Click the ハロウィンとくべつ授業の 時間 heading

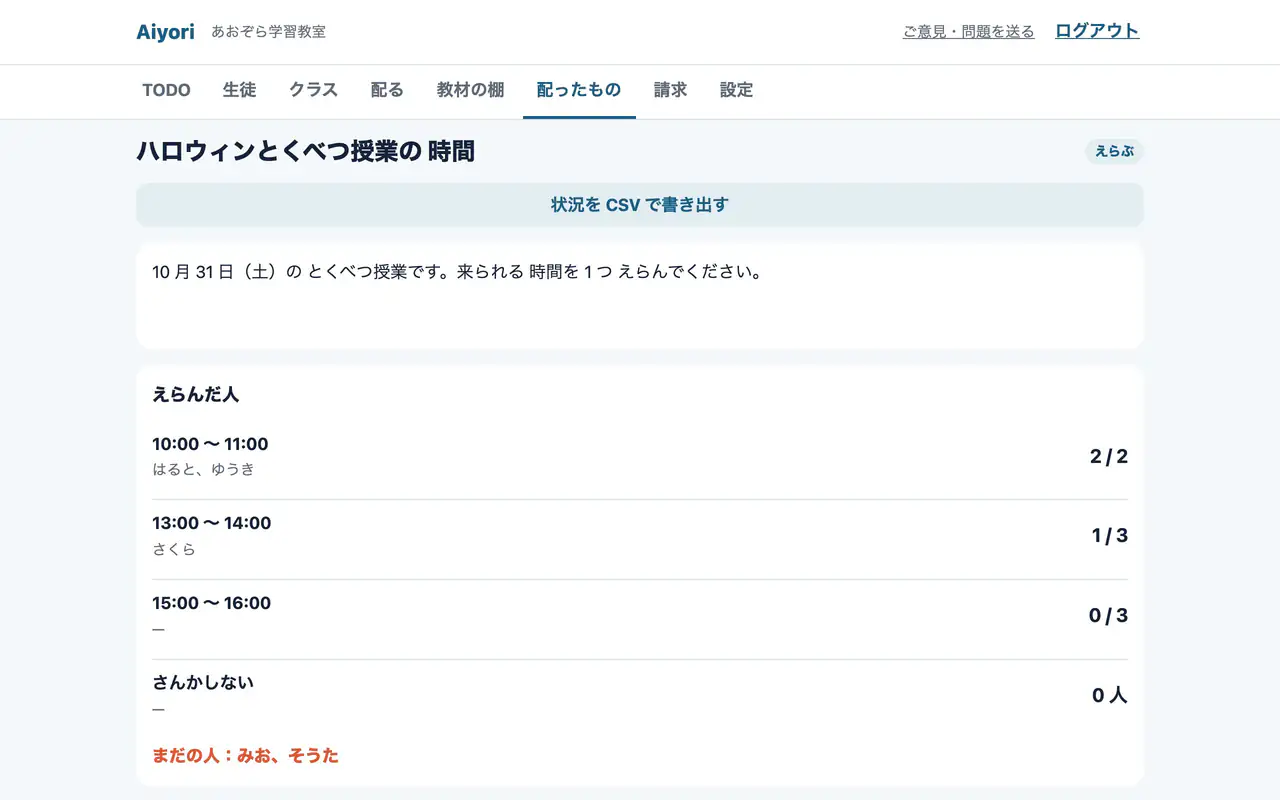point(306,151)
